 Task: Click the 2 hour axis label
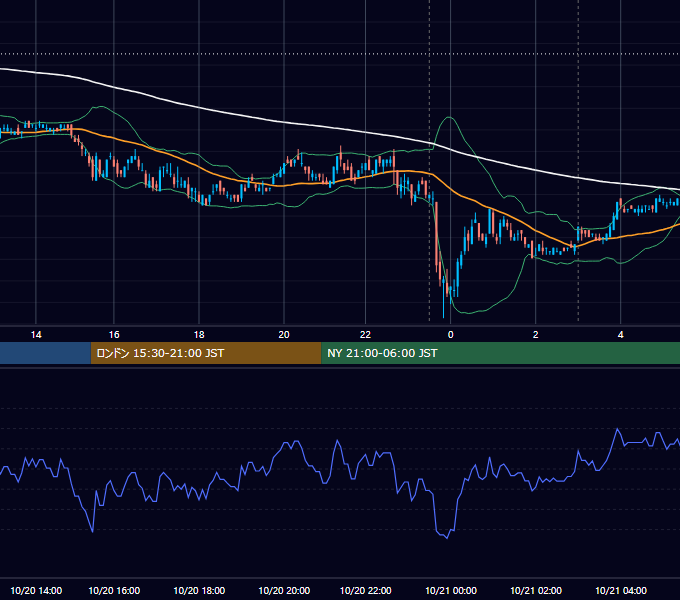tap(536, 334)
